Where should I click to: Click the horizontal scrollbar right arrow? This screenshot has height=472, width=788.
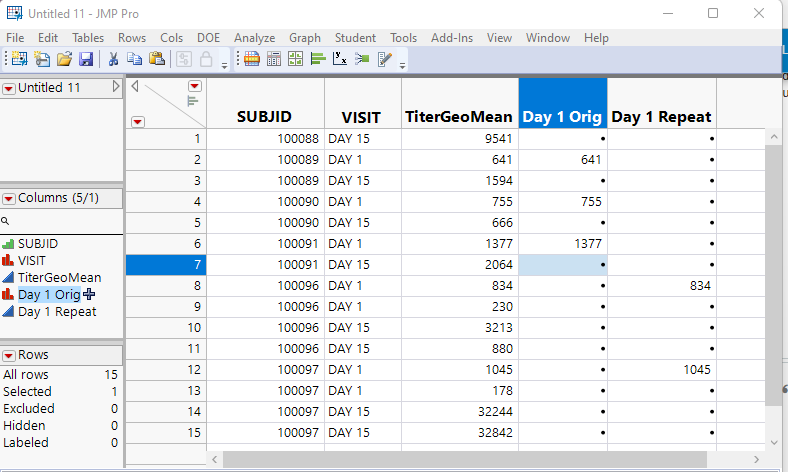tap(756, 459)
